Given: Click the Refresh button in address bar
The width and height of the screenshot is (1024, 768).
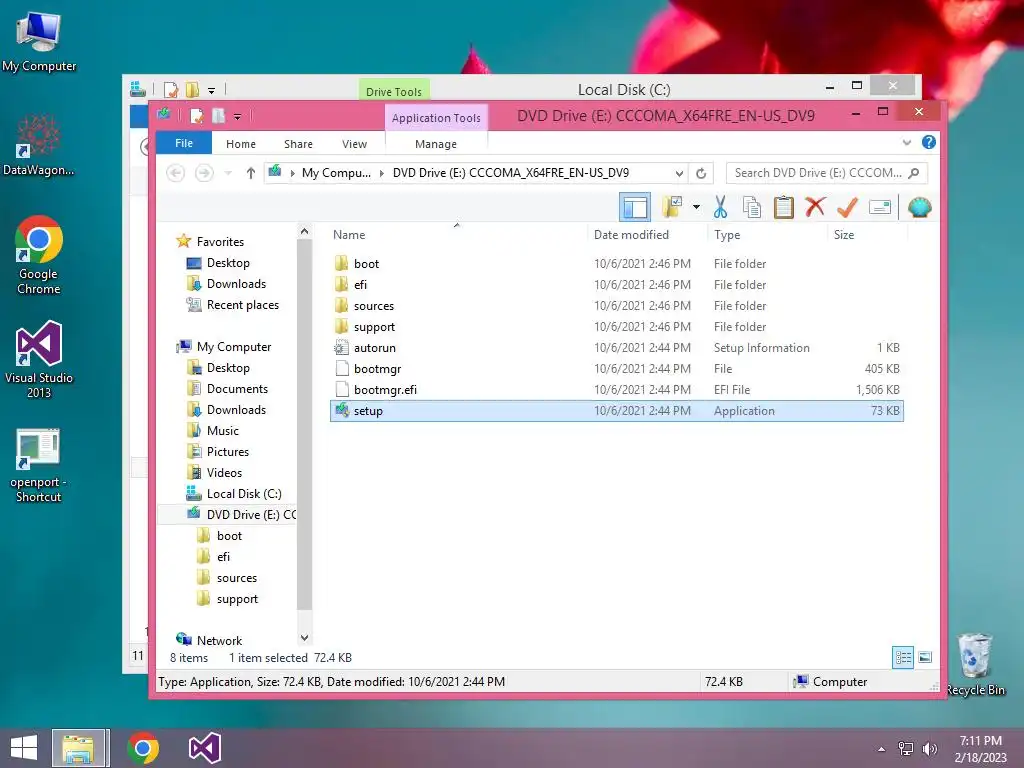Looking at the screenshot, I should tap(701, 173).
